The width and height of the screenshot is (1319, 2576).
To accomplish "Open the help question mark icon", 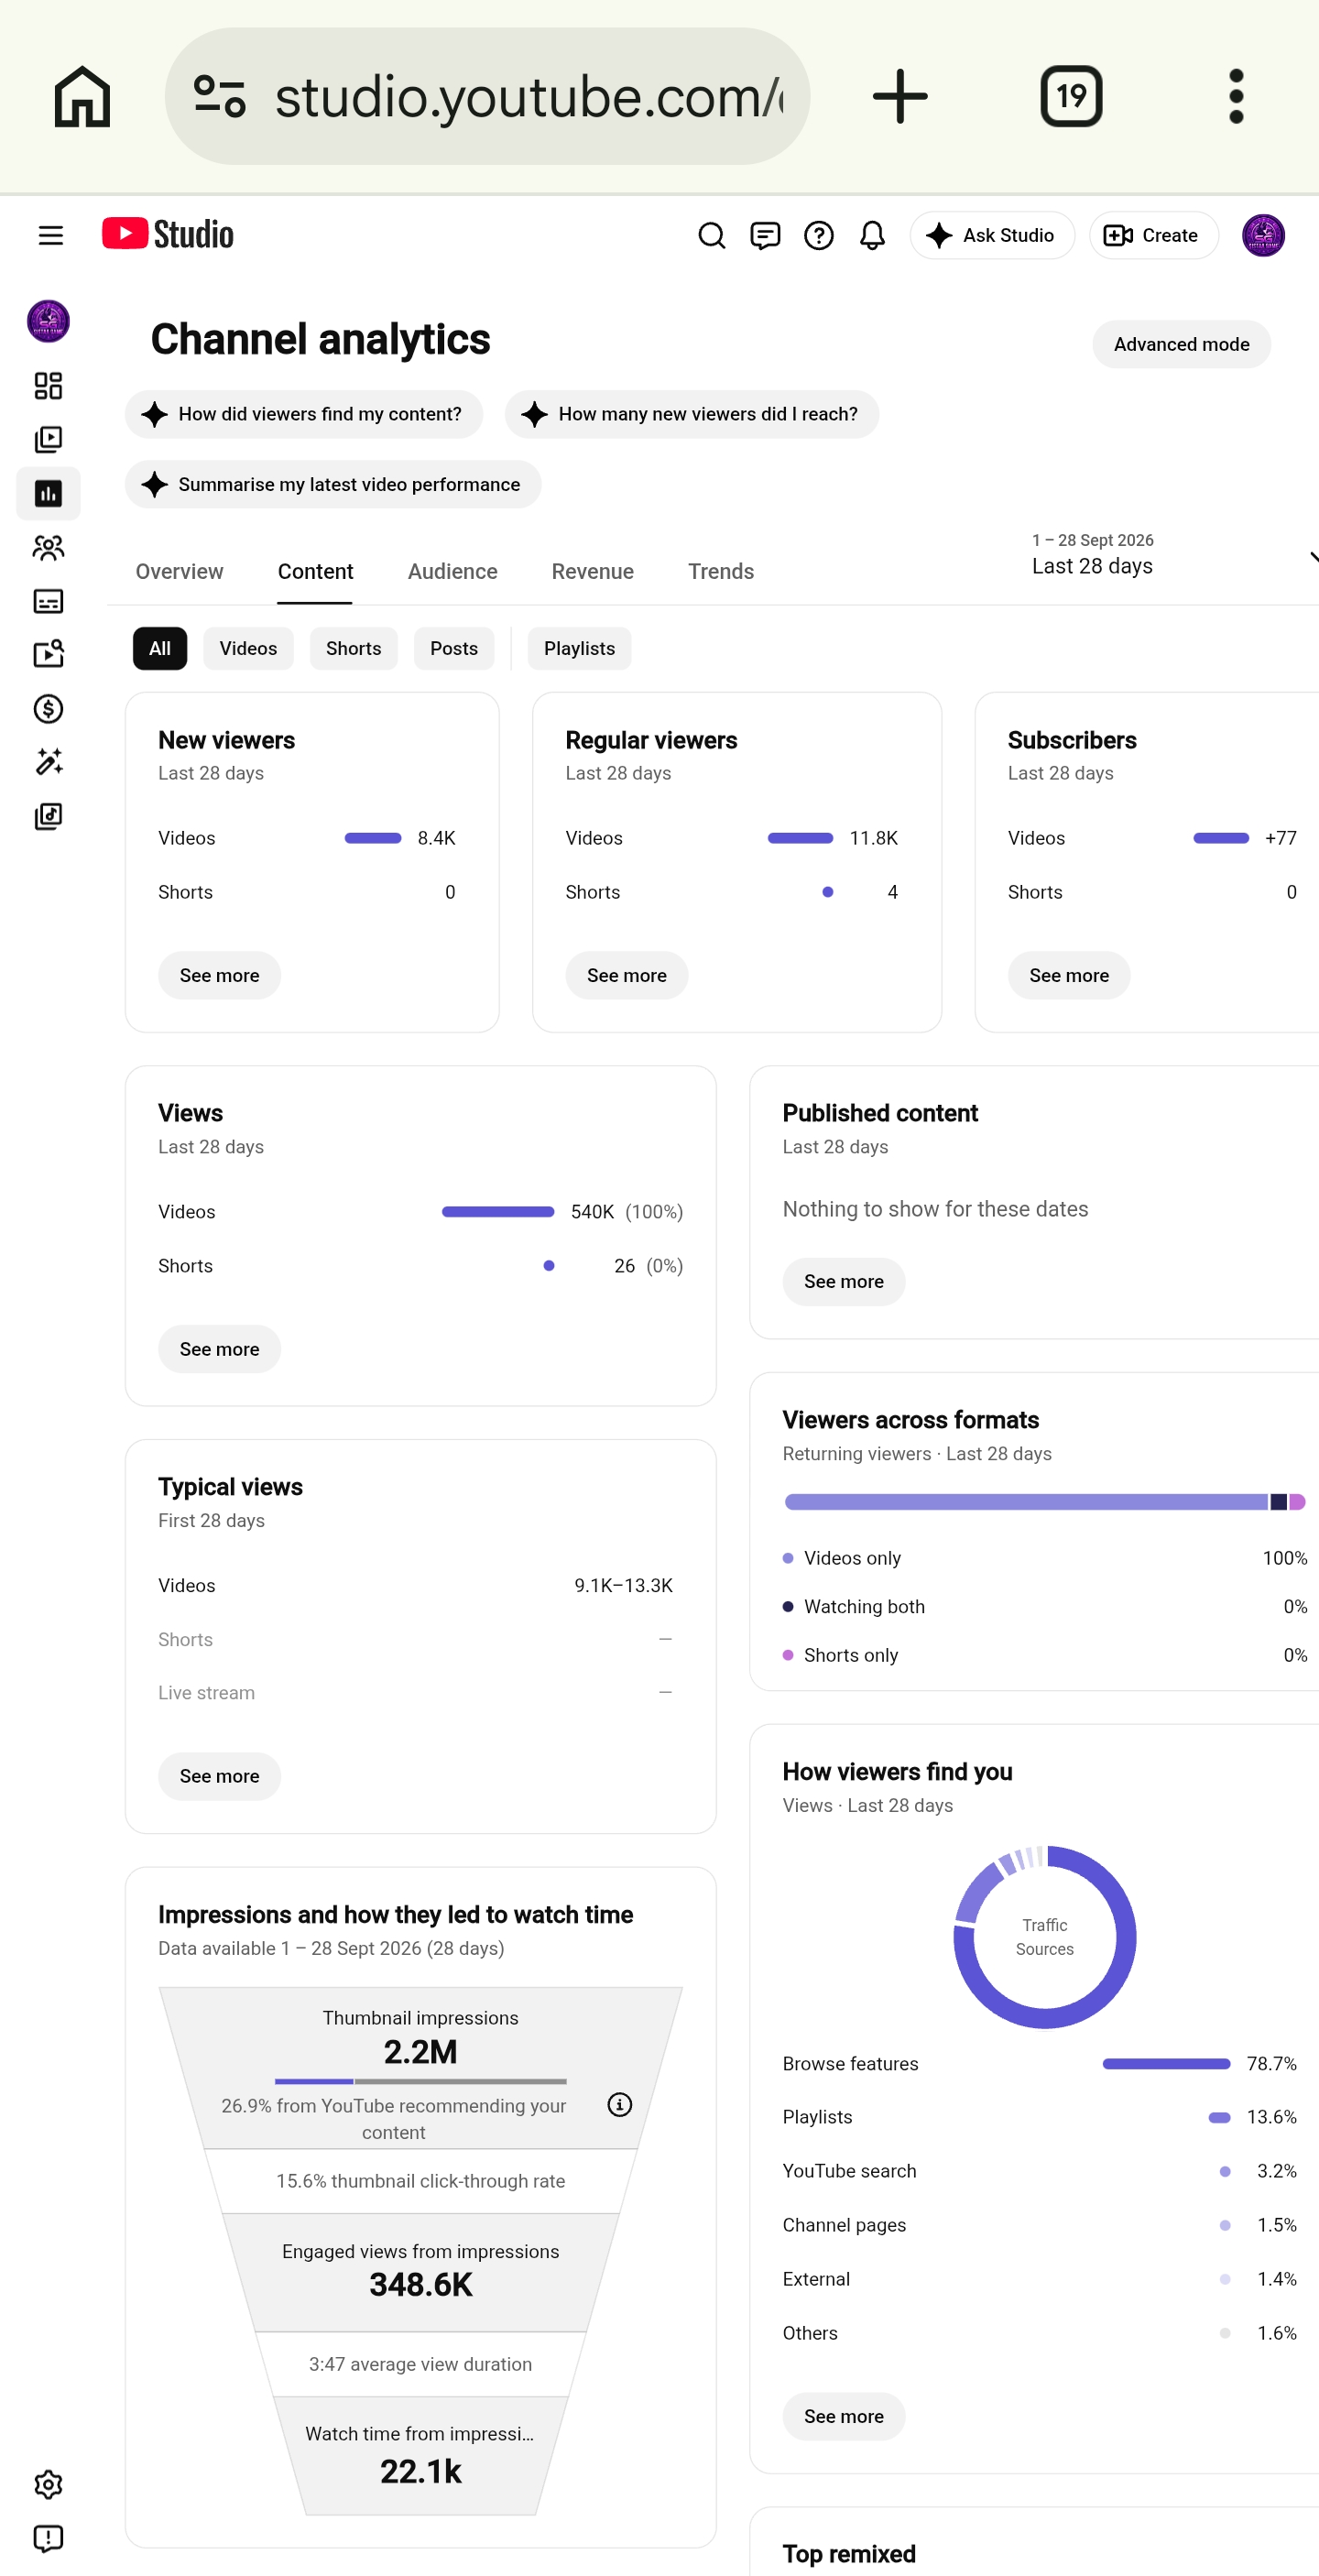I will (x=819, y=235).
